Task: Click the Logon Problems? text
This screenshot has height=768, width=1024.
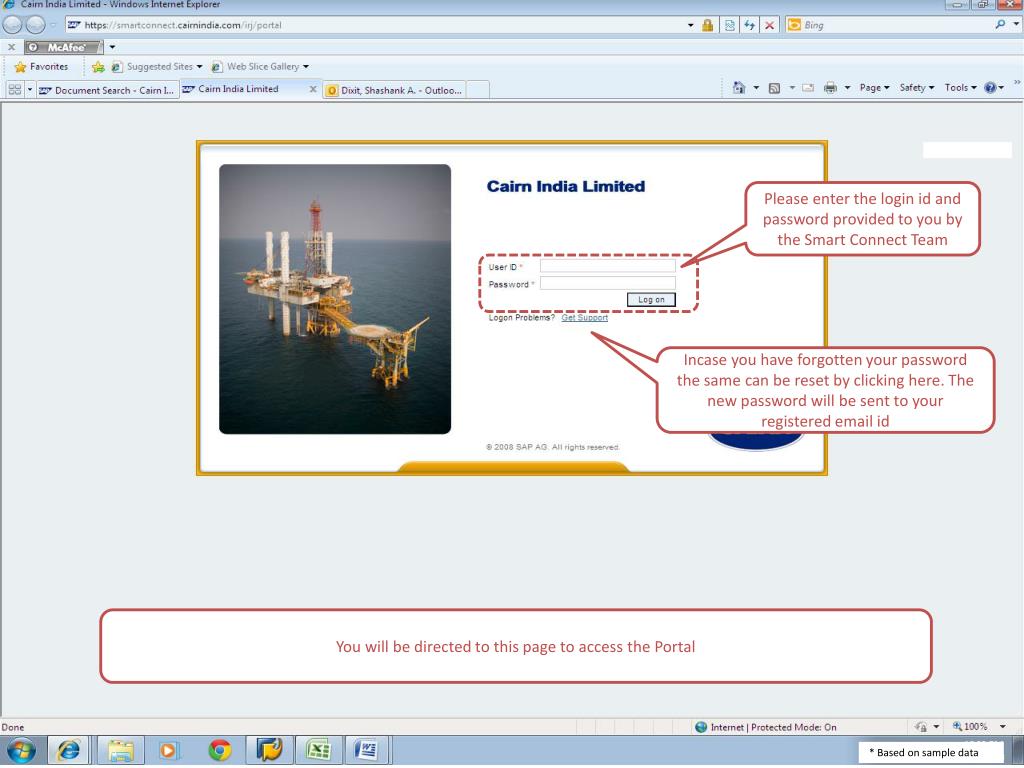Action: [x=521, y=318]
